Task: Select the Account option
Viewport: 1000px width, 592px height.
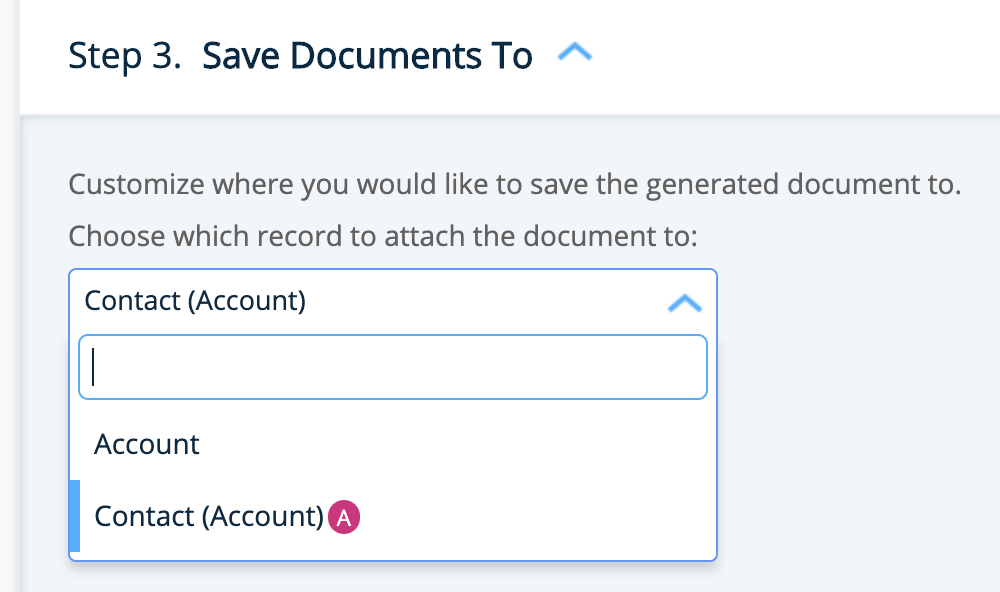Action: coord(147,444)
